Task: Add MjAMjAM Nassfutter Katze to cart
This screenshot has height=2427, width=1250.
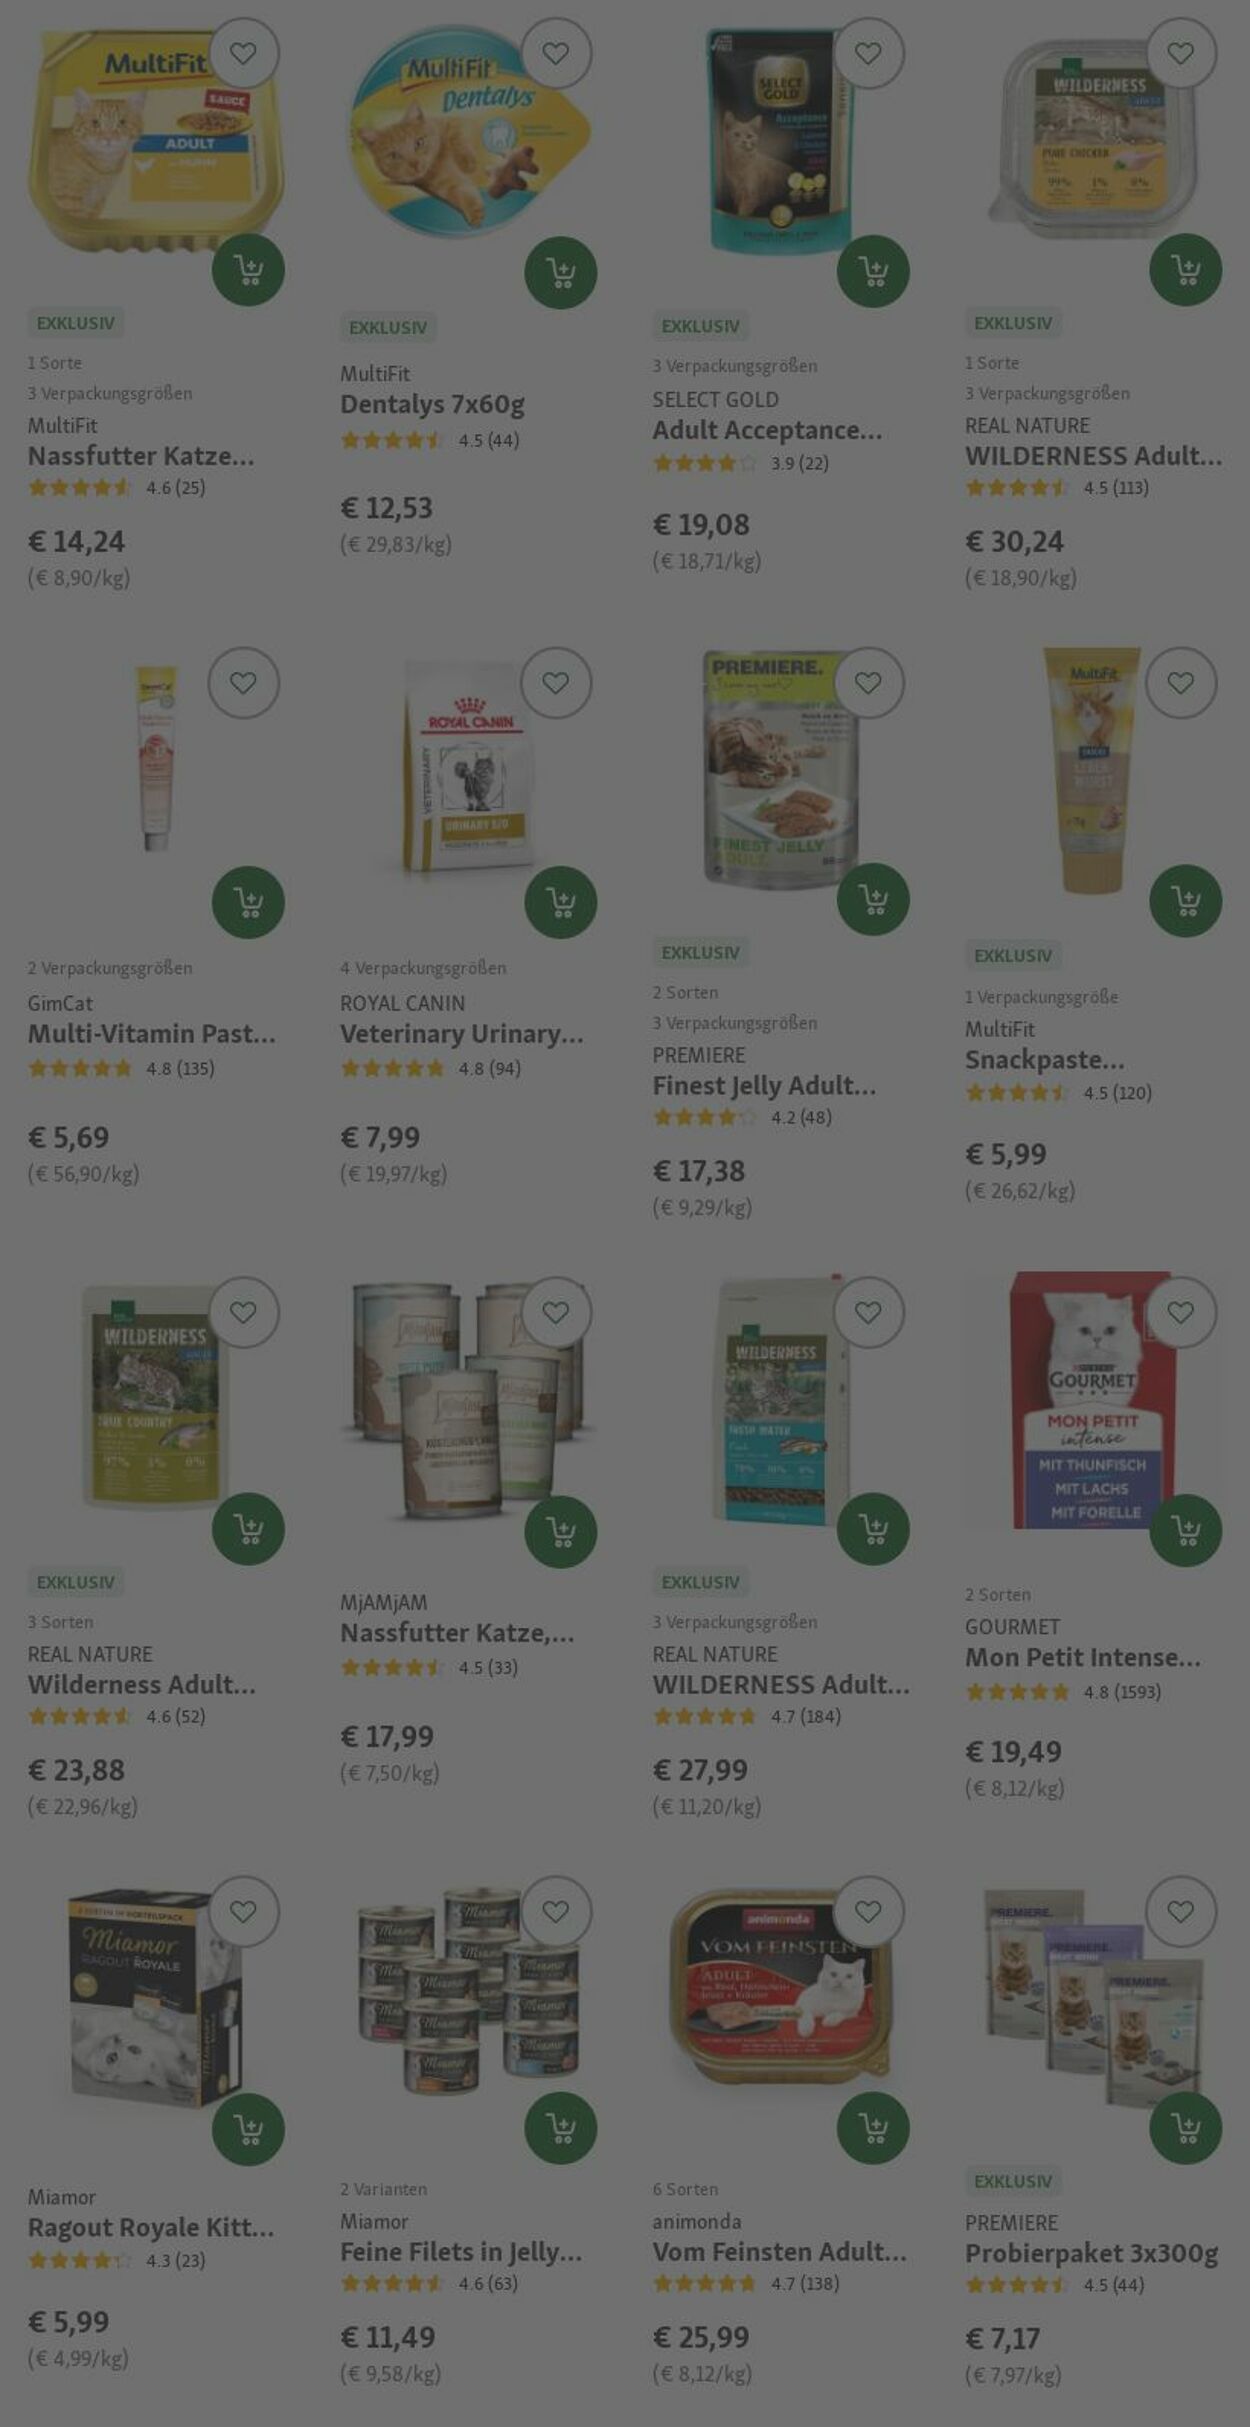Action: [x=561, y=1531]
